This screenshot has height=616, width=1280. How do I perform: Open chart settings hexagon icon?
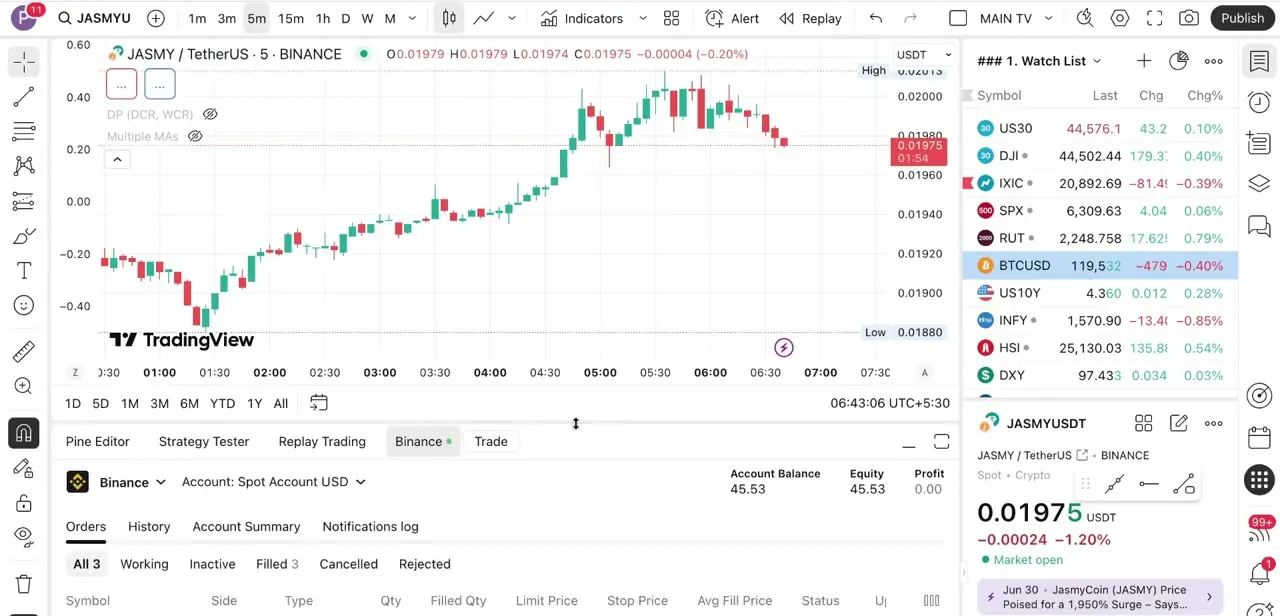(1120, 18)
